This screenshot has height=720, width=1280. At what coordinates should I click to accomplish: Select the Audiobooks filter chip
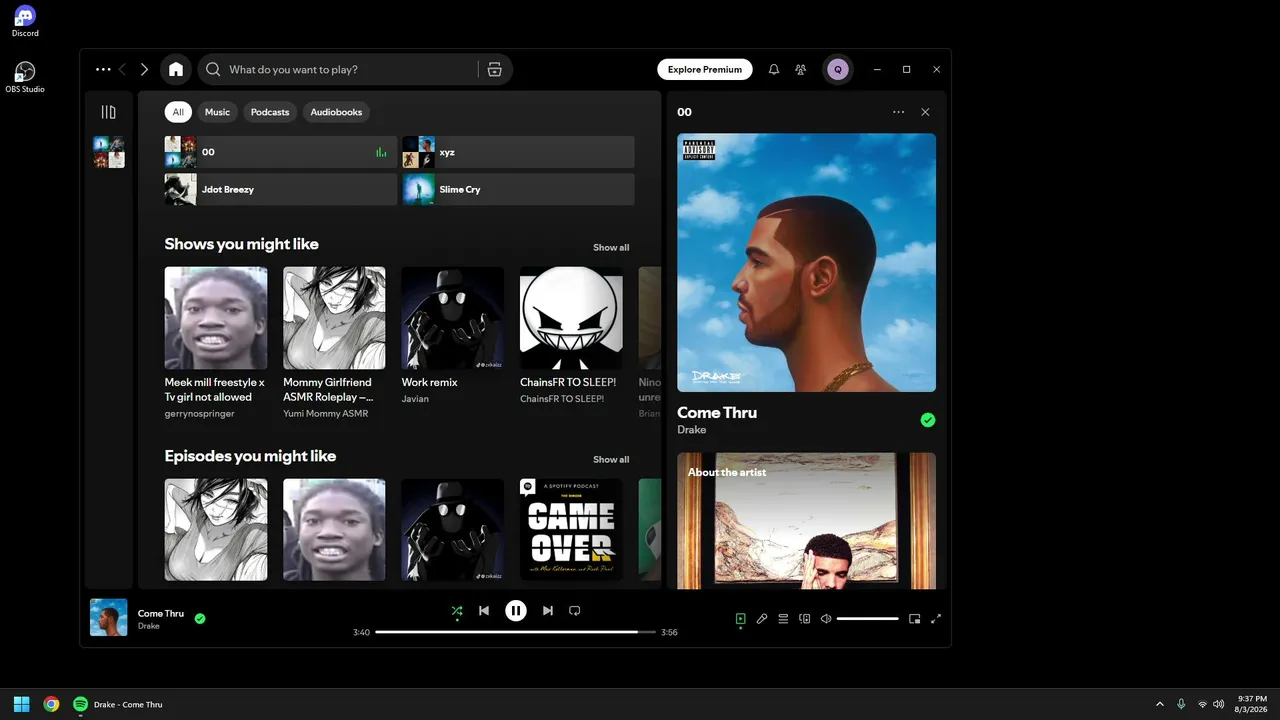pyautogui.click(x=336, y=112)
